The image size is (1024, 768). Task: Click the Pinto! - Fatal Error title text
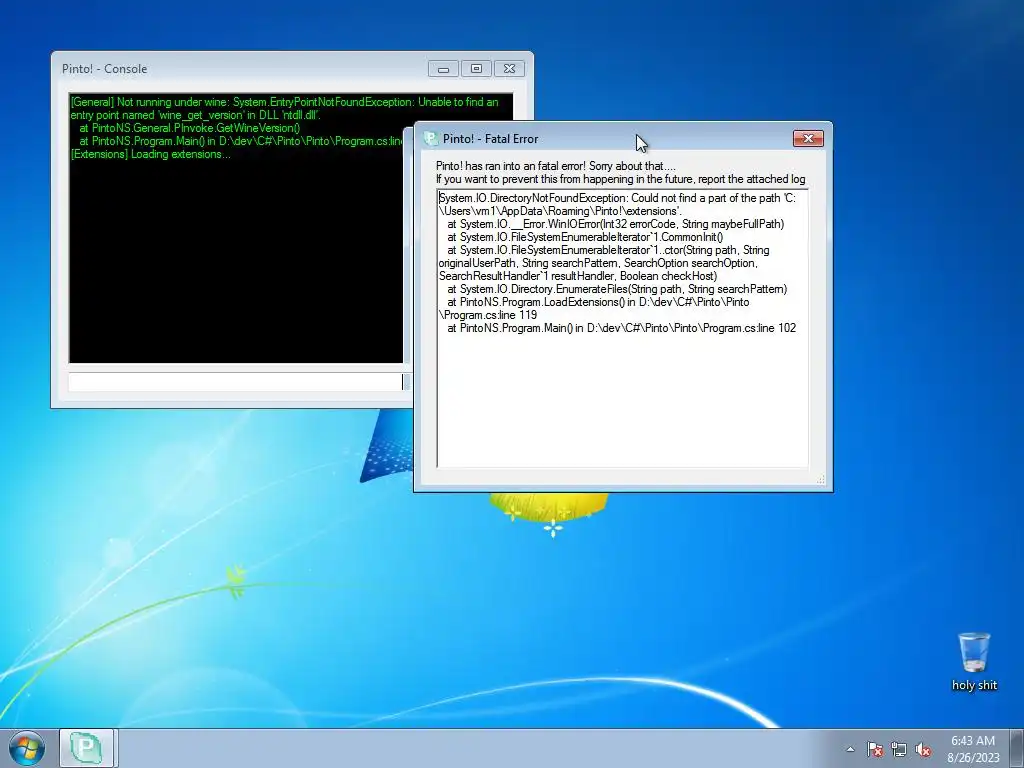490,138
